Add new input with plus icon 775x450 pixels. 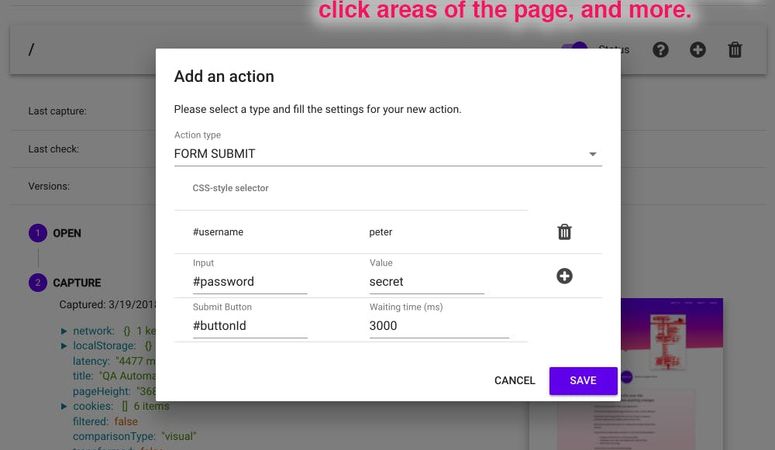(x=564, y=276)
